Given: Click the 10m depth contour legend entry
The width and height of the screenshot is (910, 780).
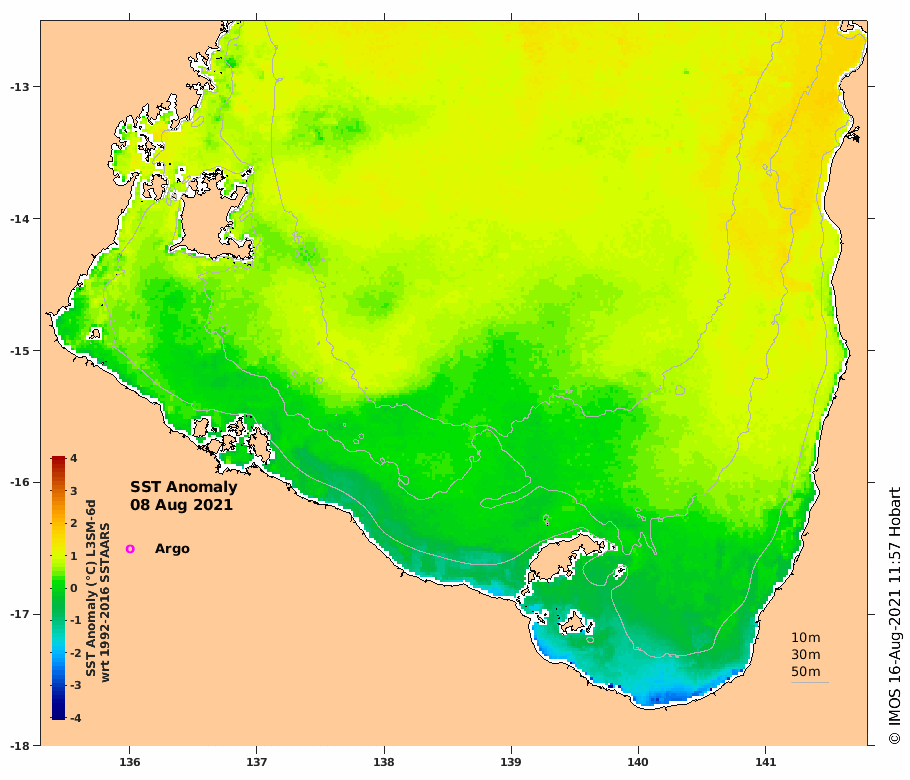Looking at the screenshot, I should tap(806, 637).
